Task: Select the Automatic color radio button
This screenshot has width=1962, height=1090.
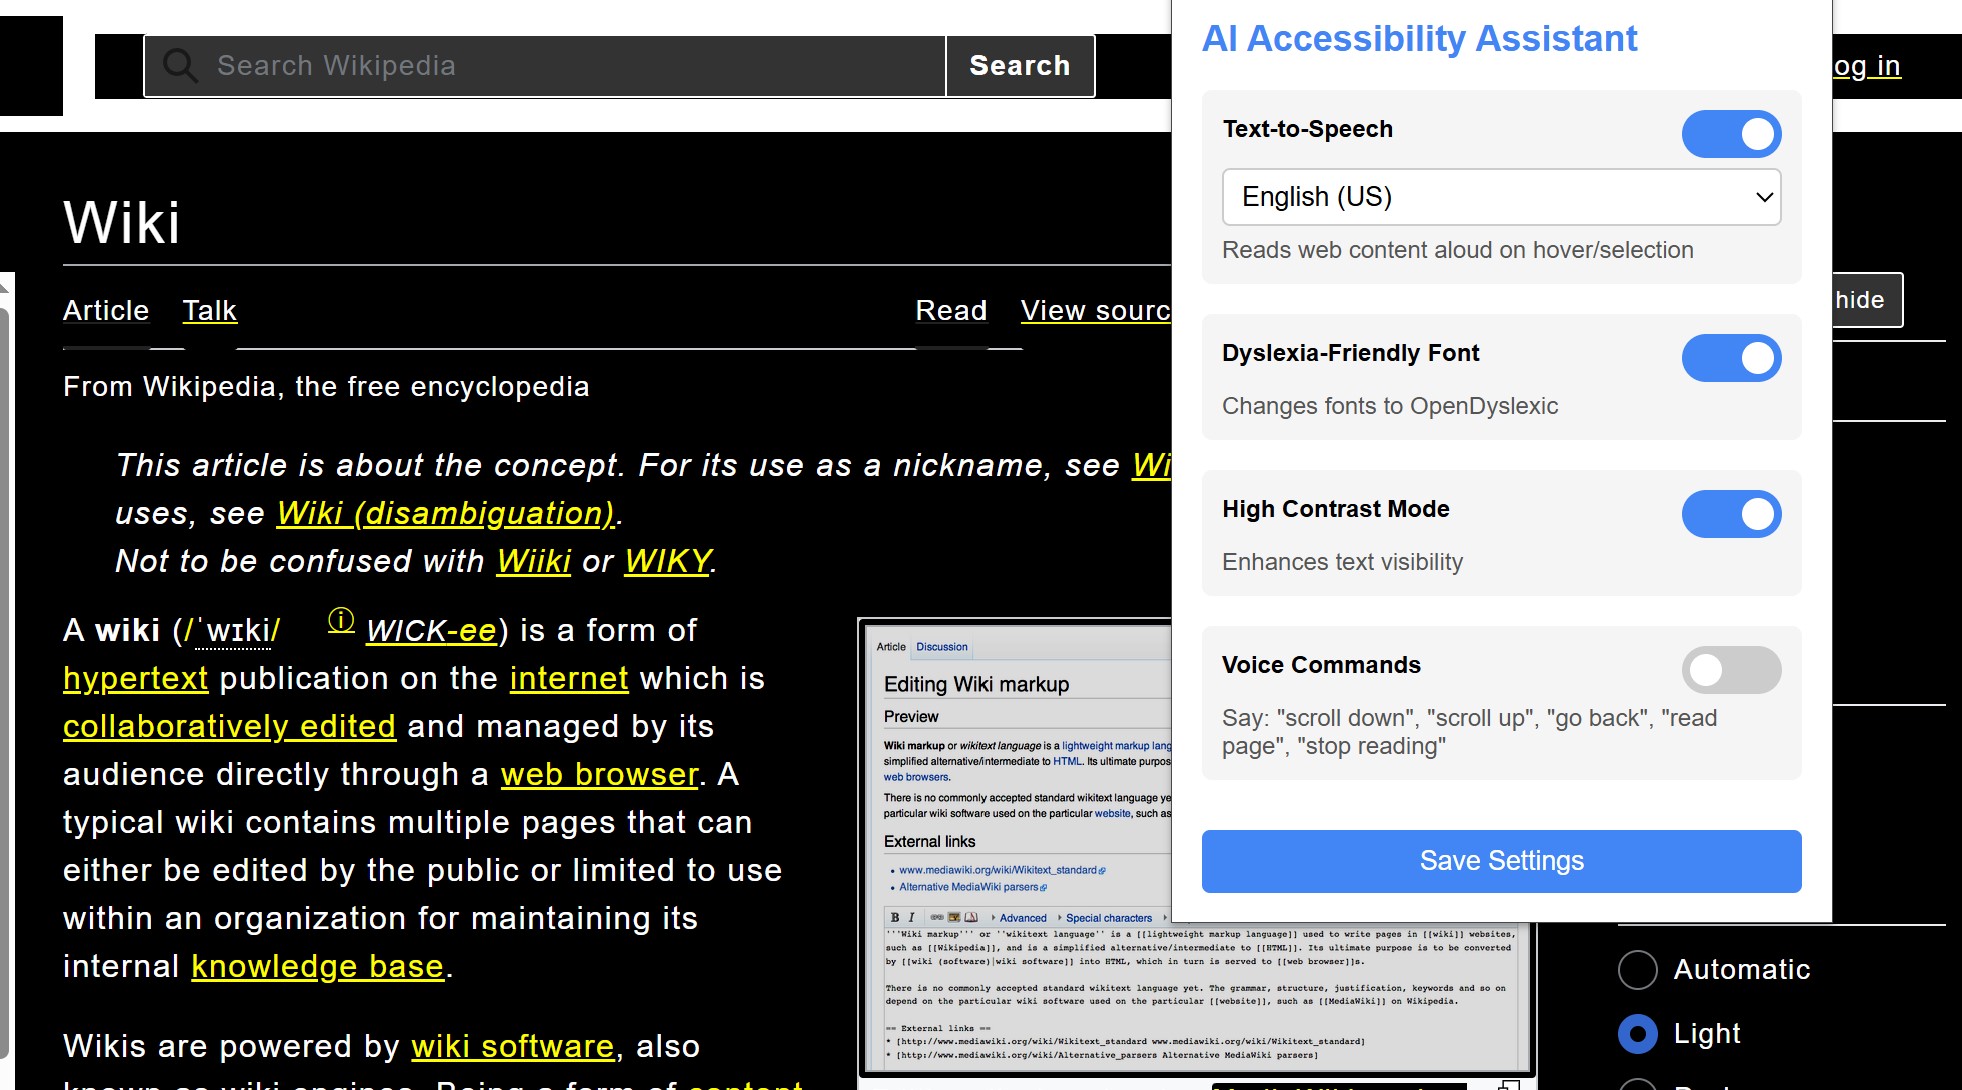Action: tap(1637, 969)
